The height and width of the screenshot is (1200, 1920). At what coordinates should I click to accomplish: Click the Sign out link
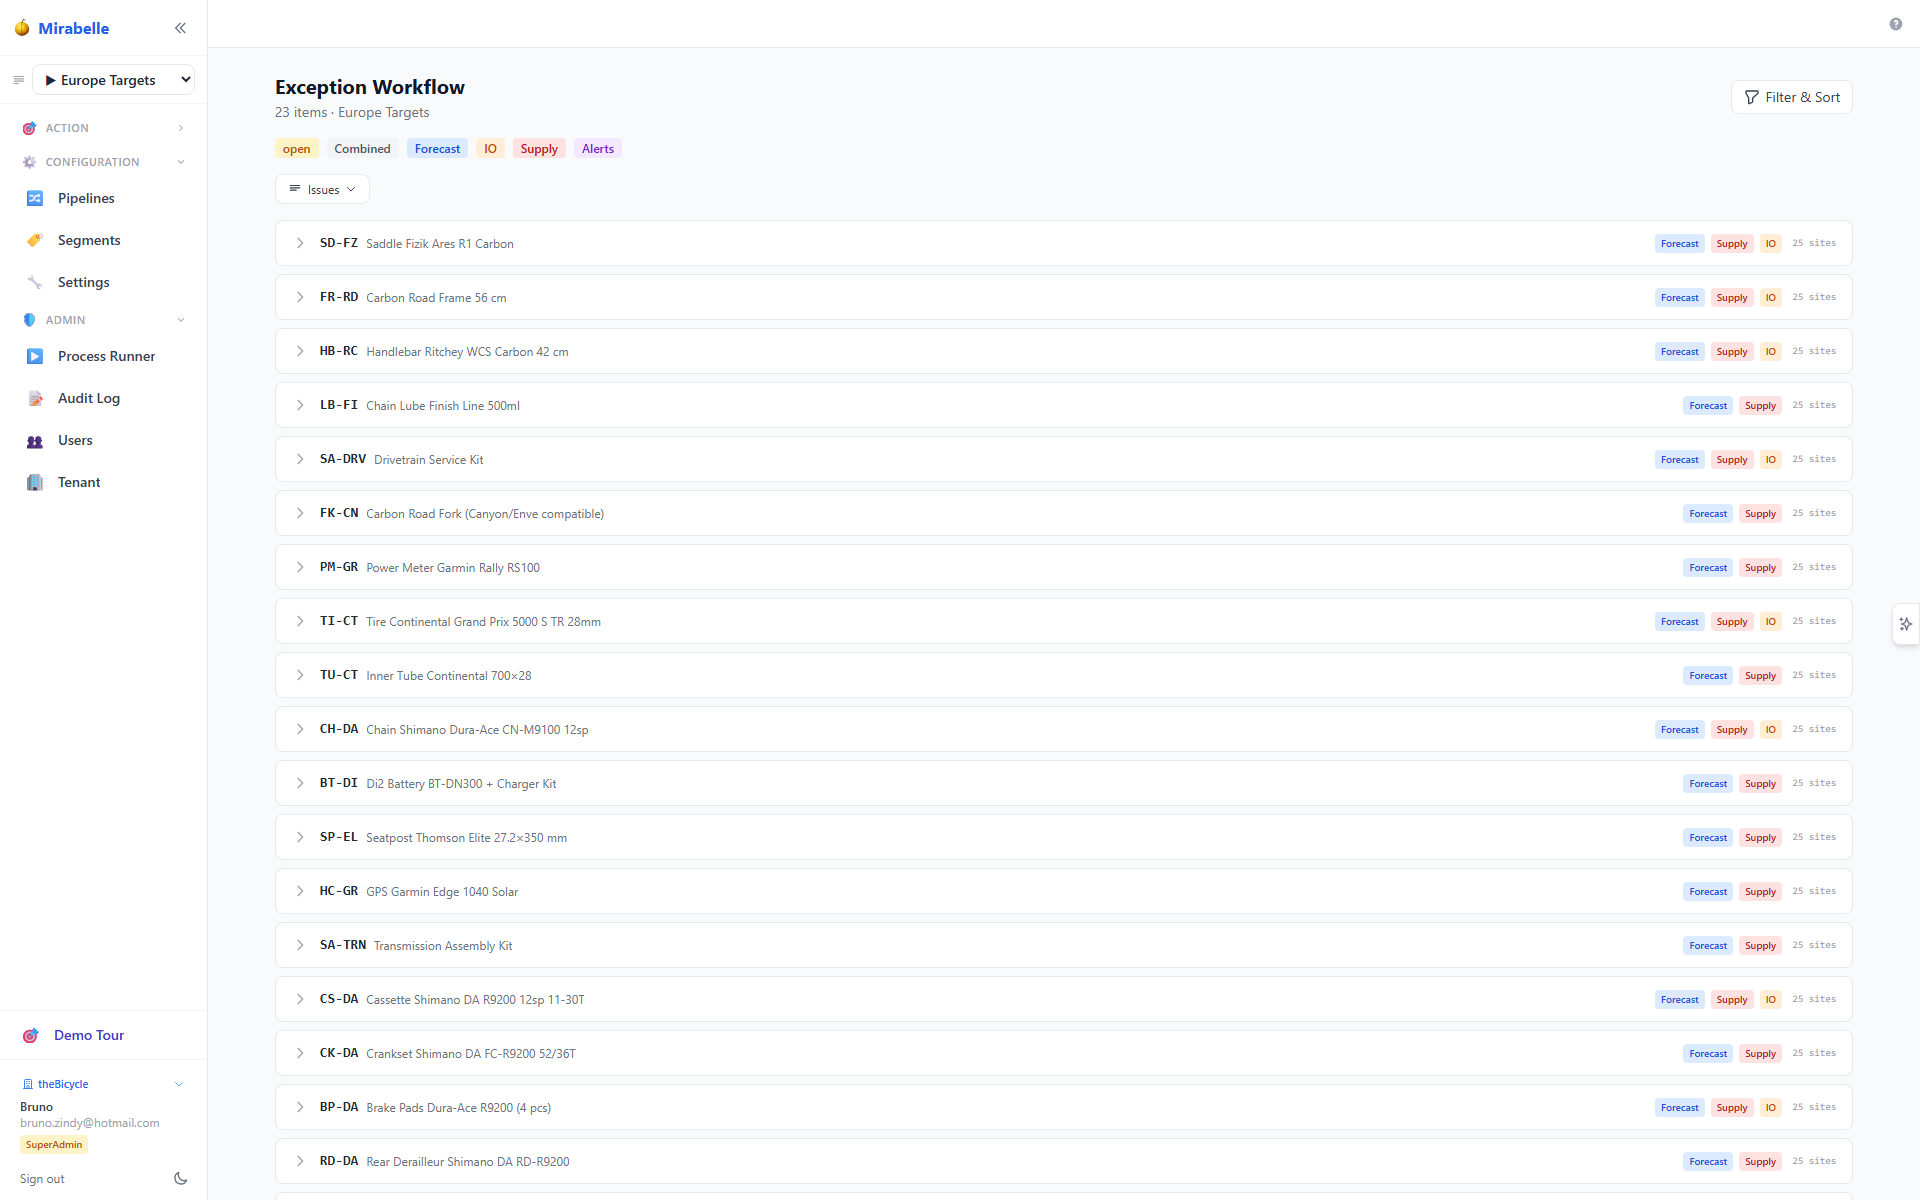(42, 1179)
